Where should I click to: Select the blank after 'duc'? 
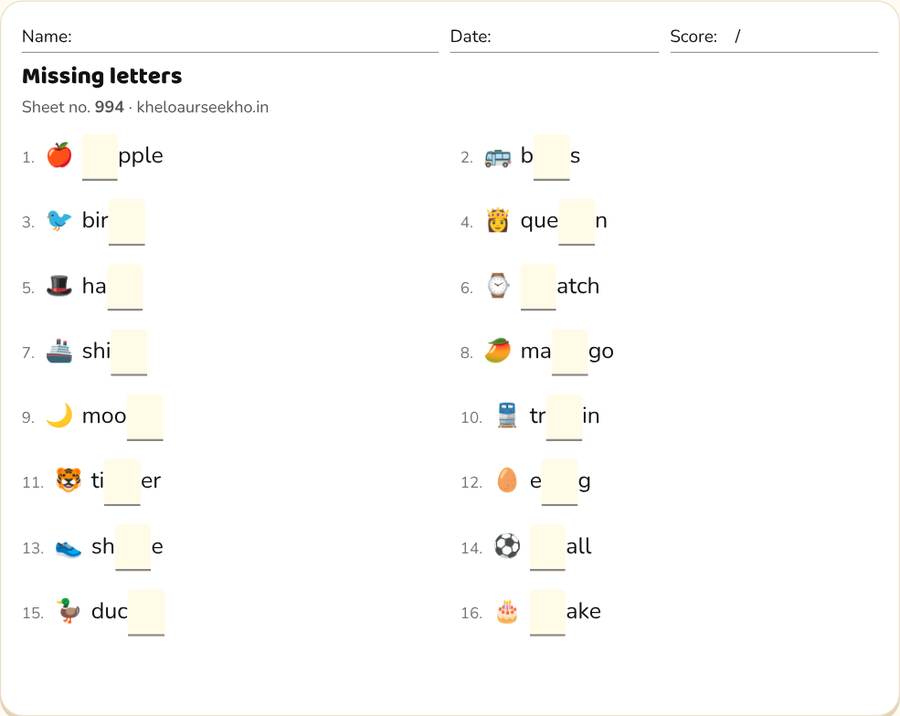point(146,613)
